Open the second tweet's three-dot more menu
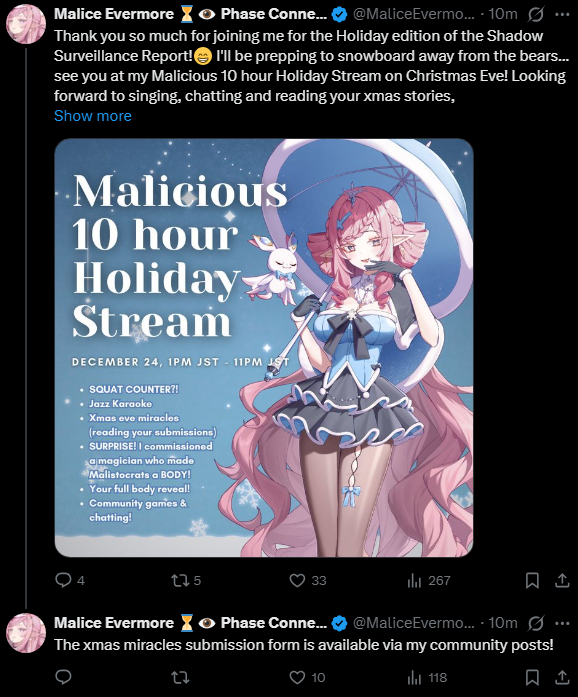Image resolution: width=578 pixels, height=697 pixels. [562, 623]
